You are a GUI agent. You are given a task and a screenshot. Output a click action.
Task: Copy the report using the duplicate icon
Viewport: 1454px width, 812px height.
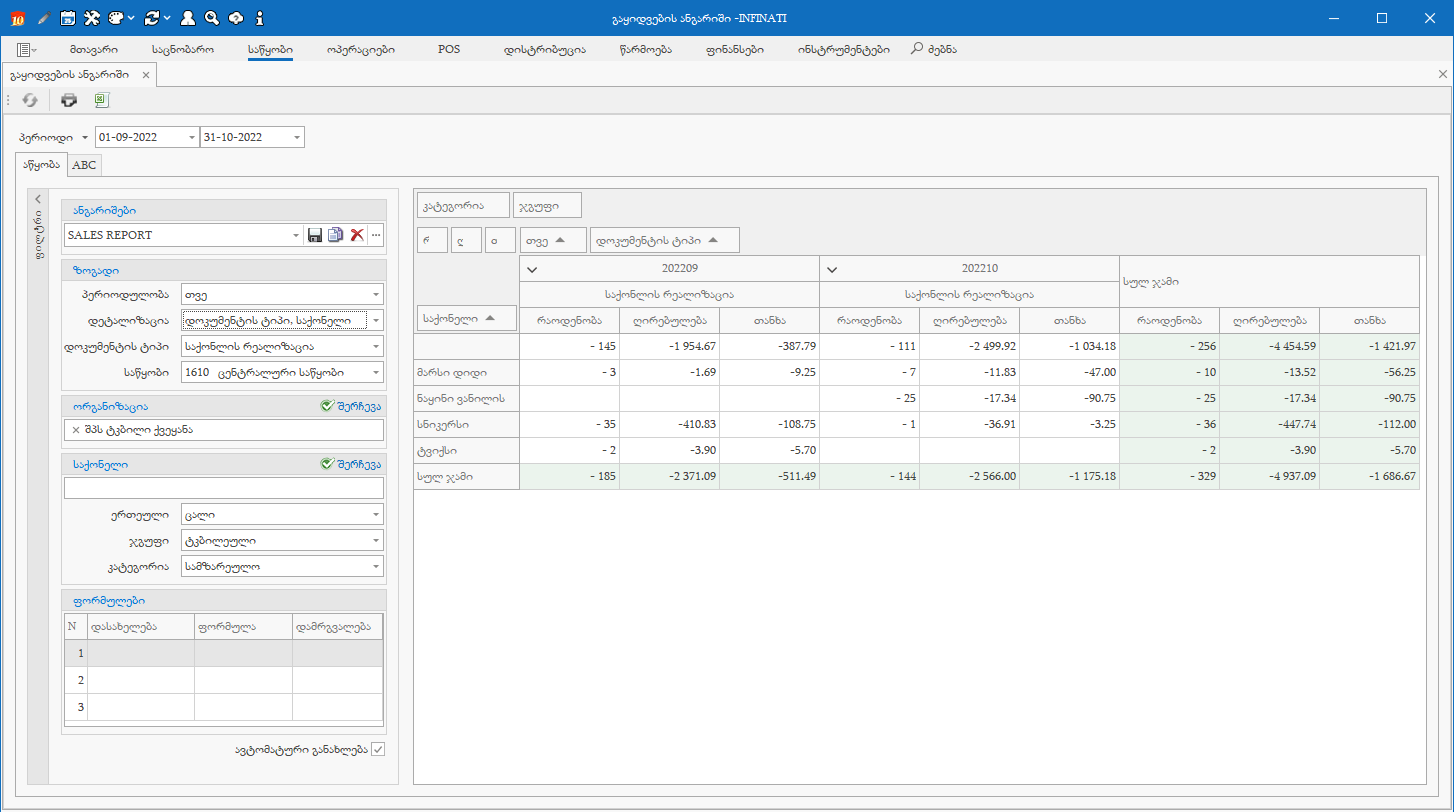335,235
